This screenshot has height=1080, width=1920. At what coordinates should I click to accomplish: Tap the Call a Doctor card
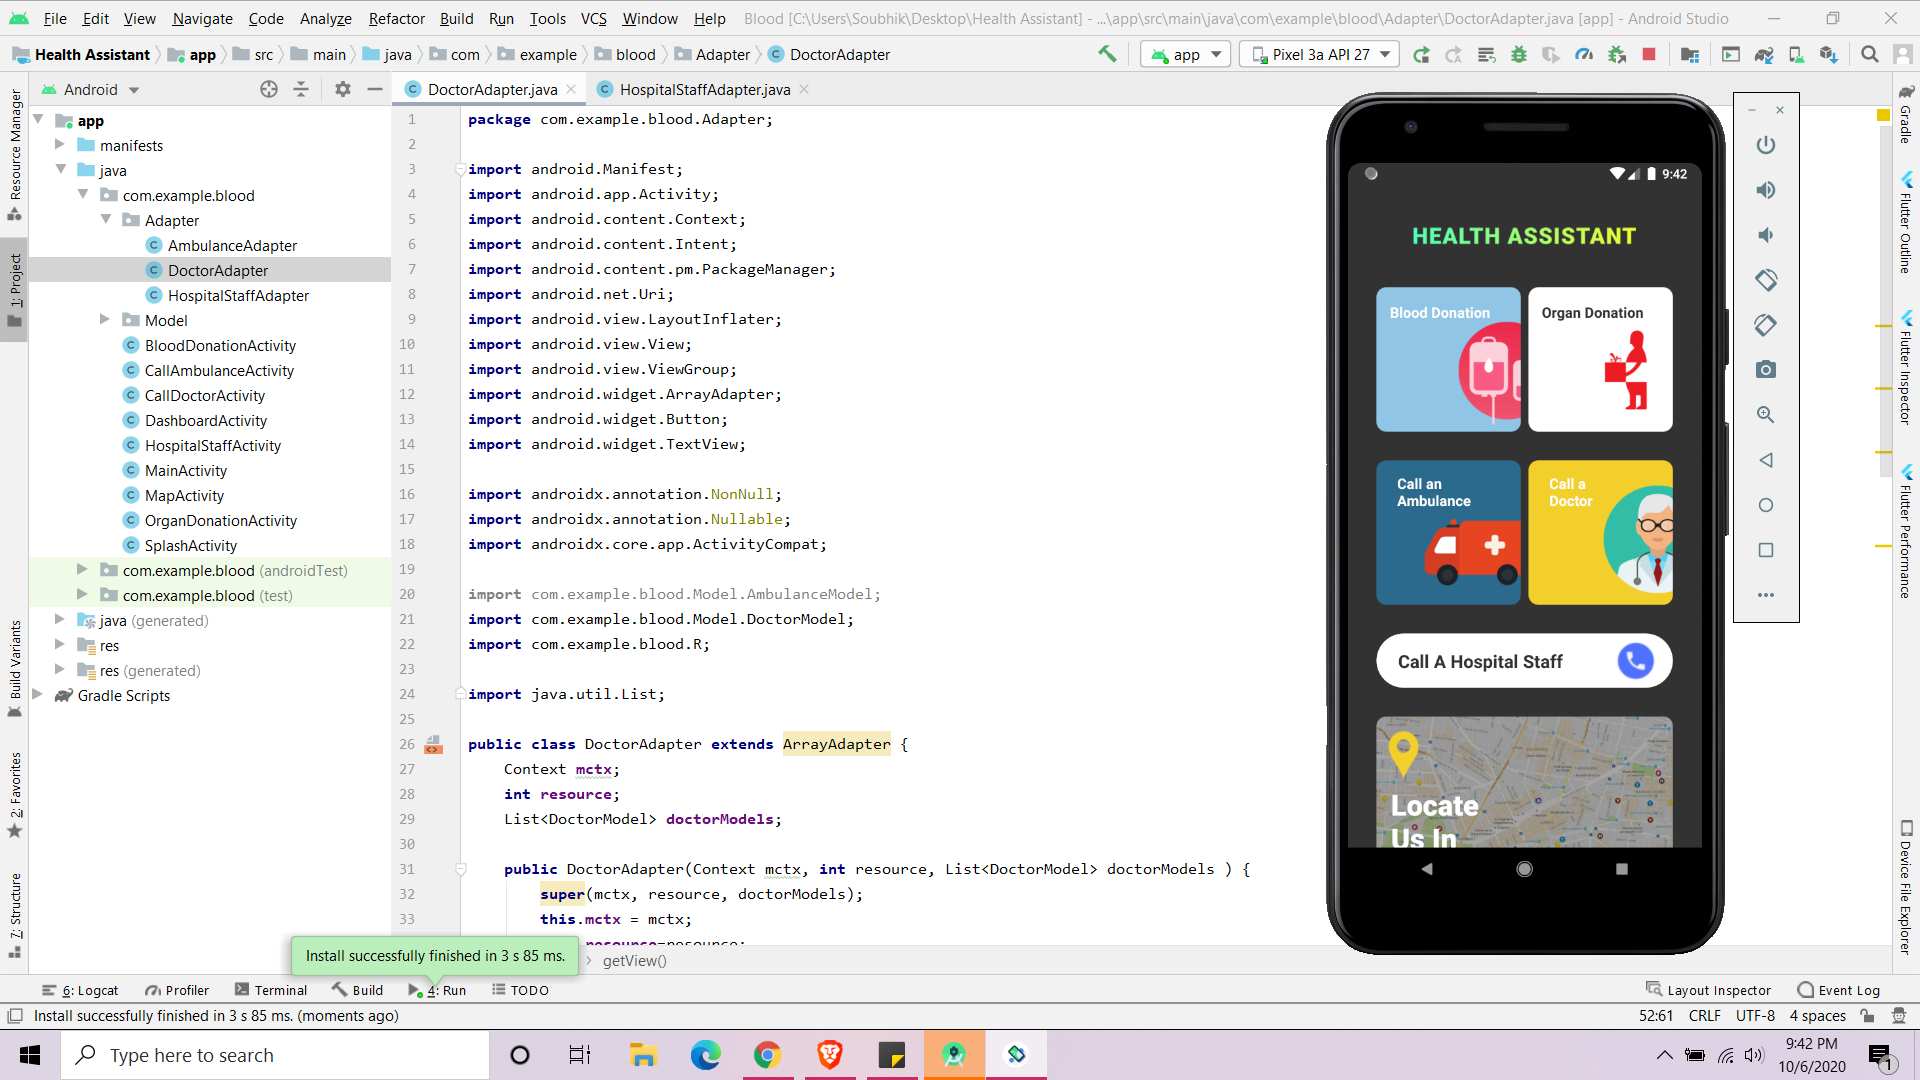[x=1600, y=532]
